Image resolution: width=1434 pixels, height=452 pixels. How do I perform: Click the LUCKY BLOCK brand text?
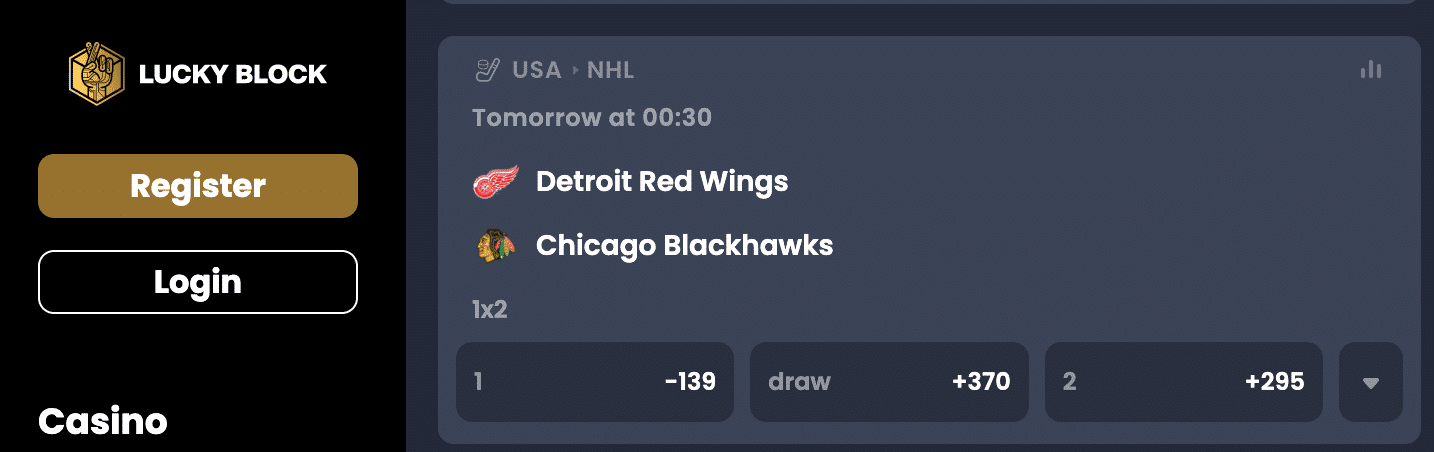pyautogui.click(x=233, y=74)
